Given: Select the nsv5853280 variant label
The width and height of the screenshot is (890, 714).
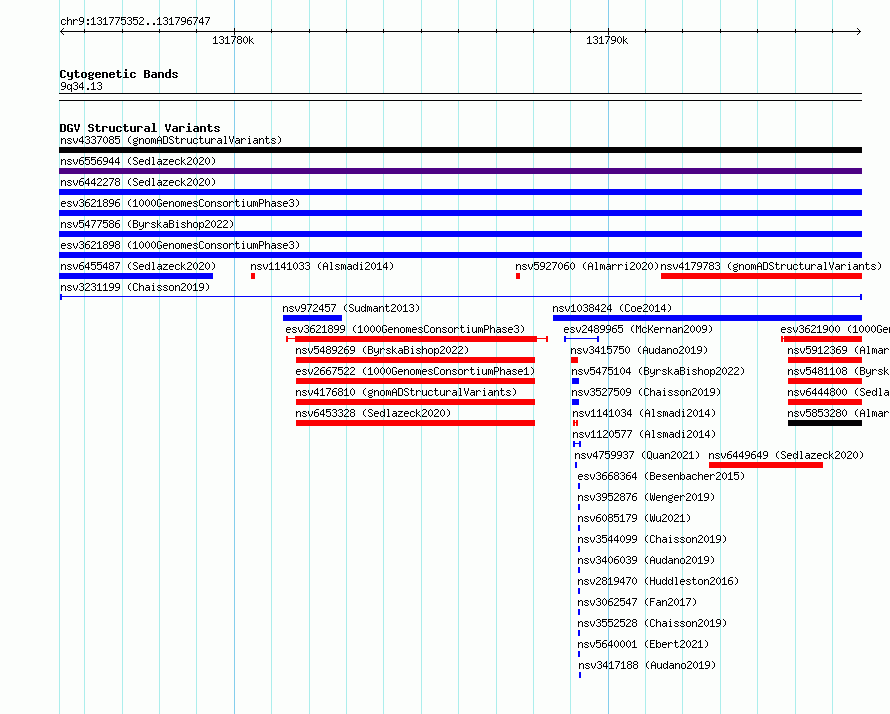Looking at the screenshot, I should pyautogui.click(x=838, y=413).
